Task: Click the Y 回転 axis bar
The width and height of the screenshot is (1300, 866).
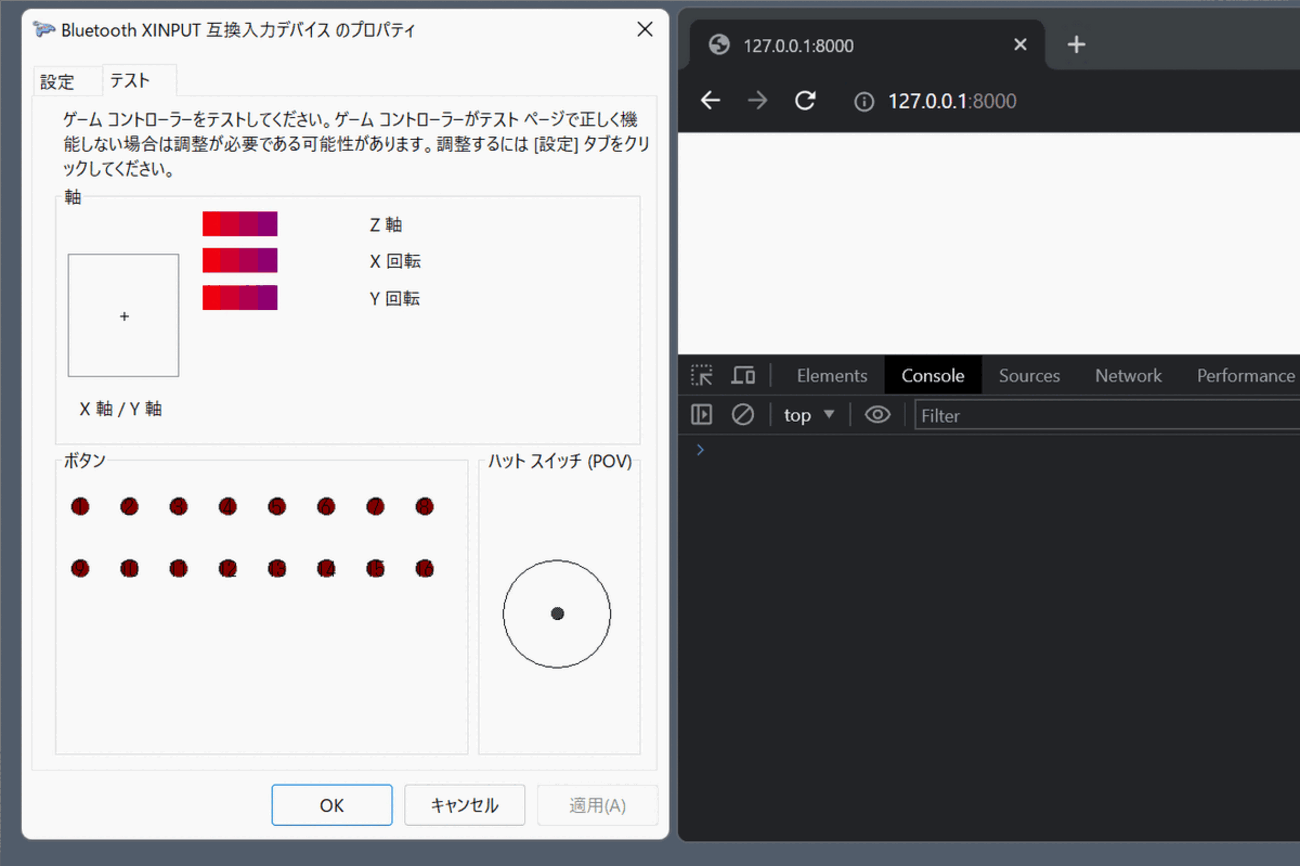Action: click(x=240, y=298)
